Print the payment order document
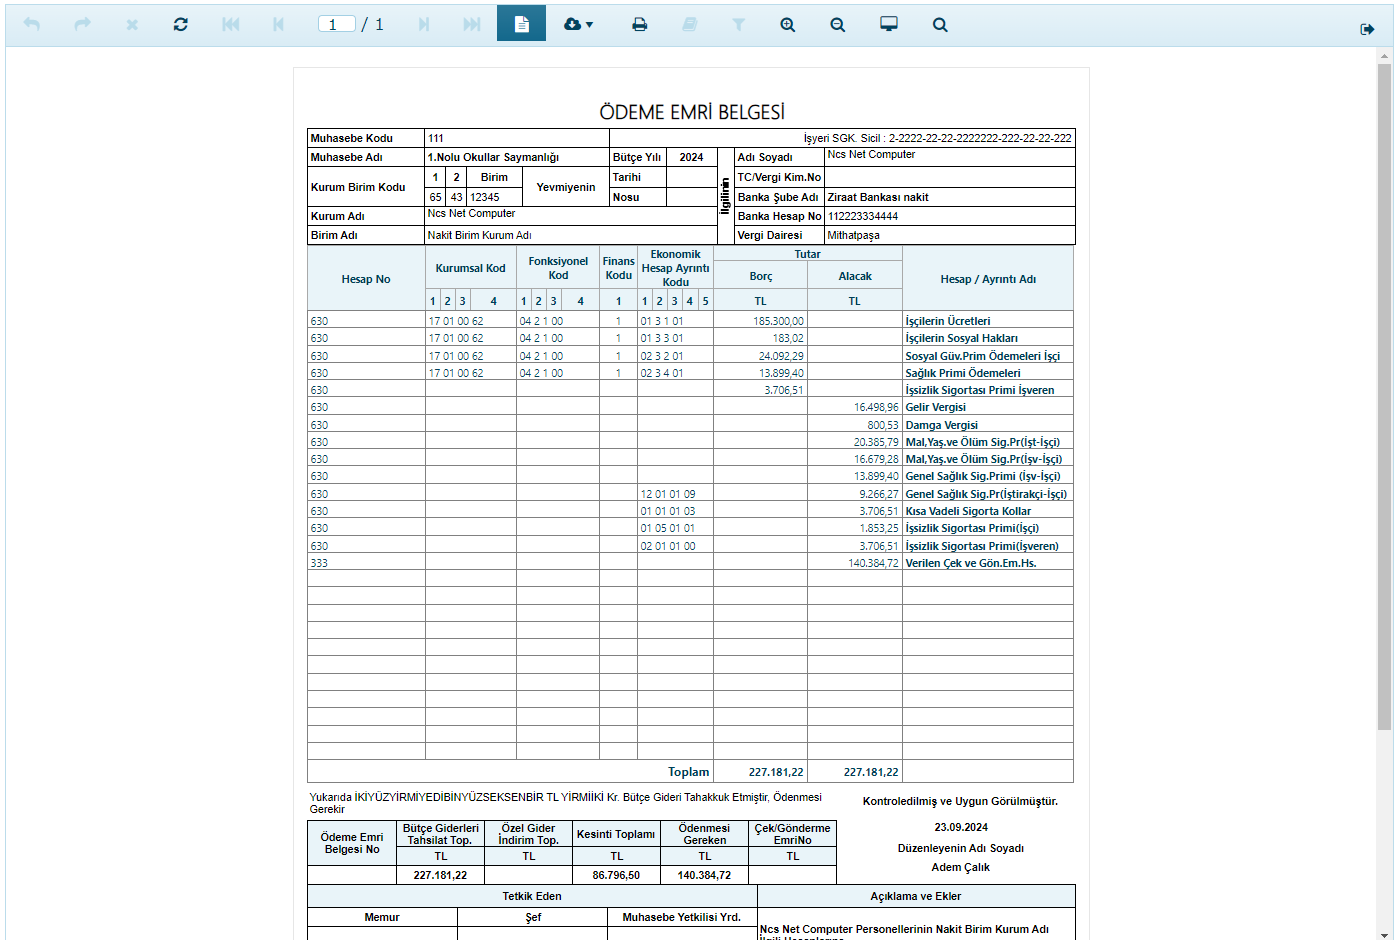 click(639, 24)
